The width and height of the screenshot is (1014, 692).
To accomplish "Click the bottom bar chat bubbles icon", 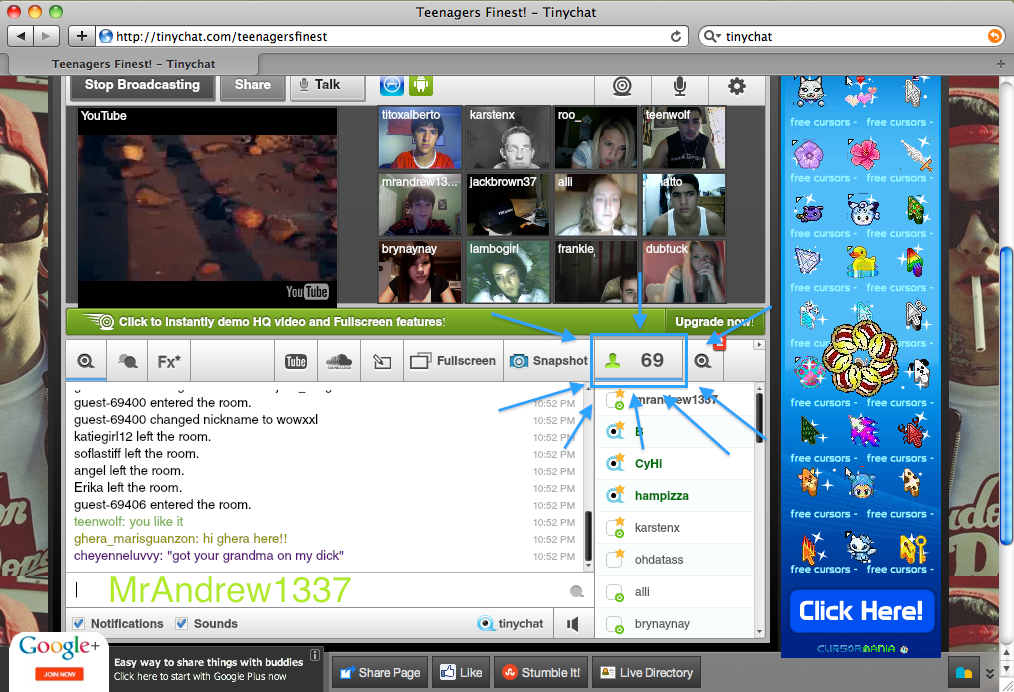I will (x=964, y=673).
